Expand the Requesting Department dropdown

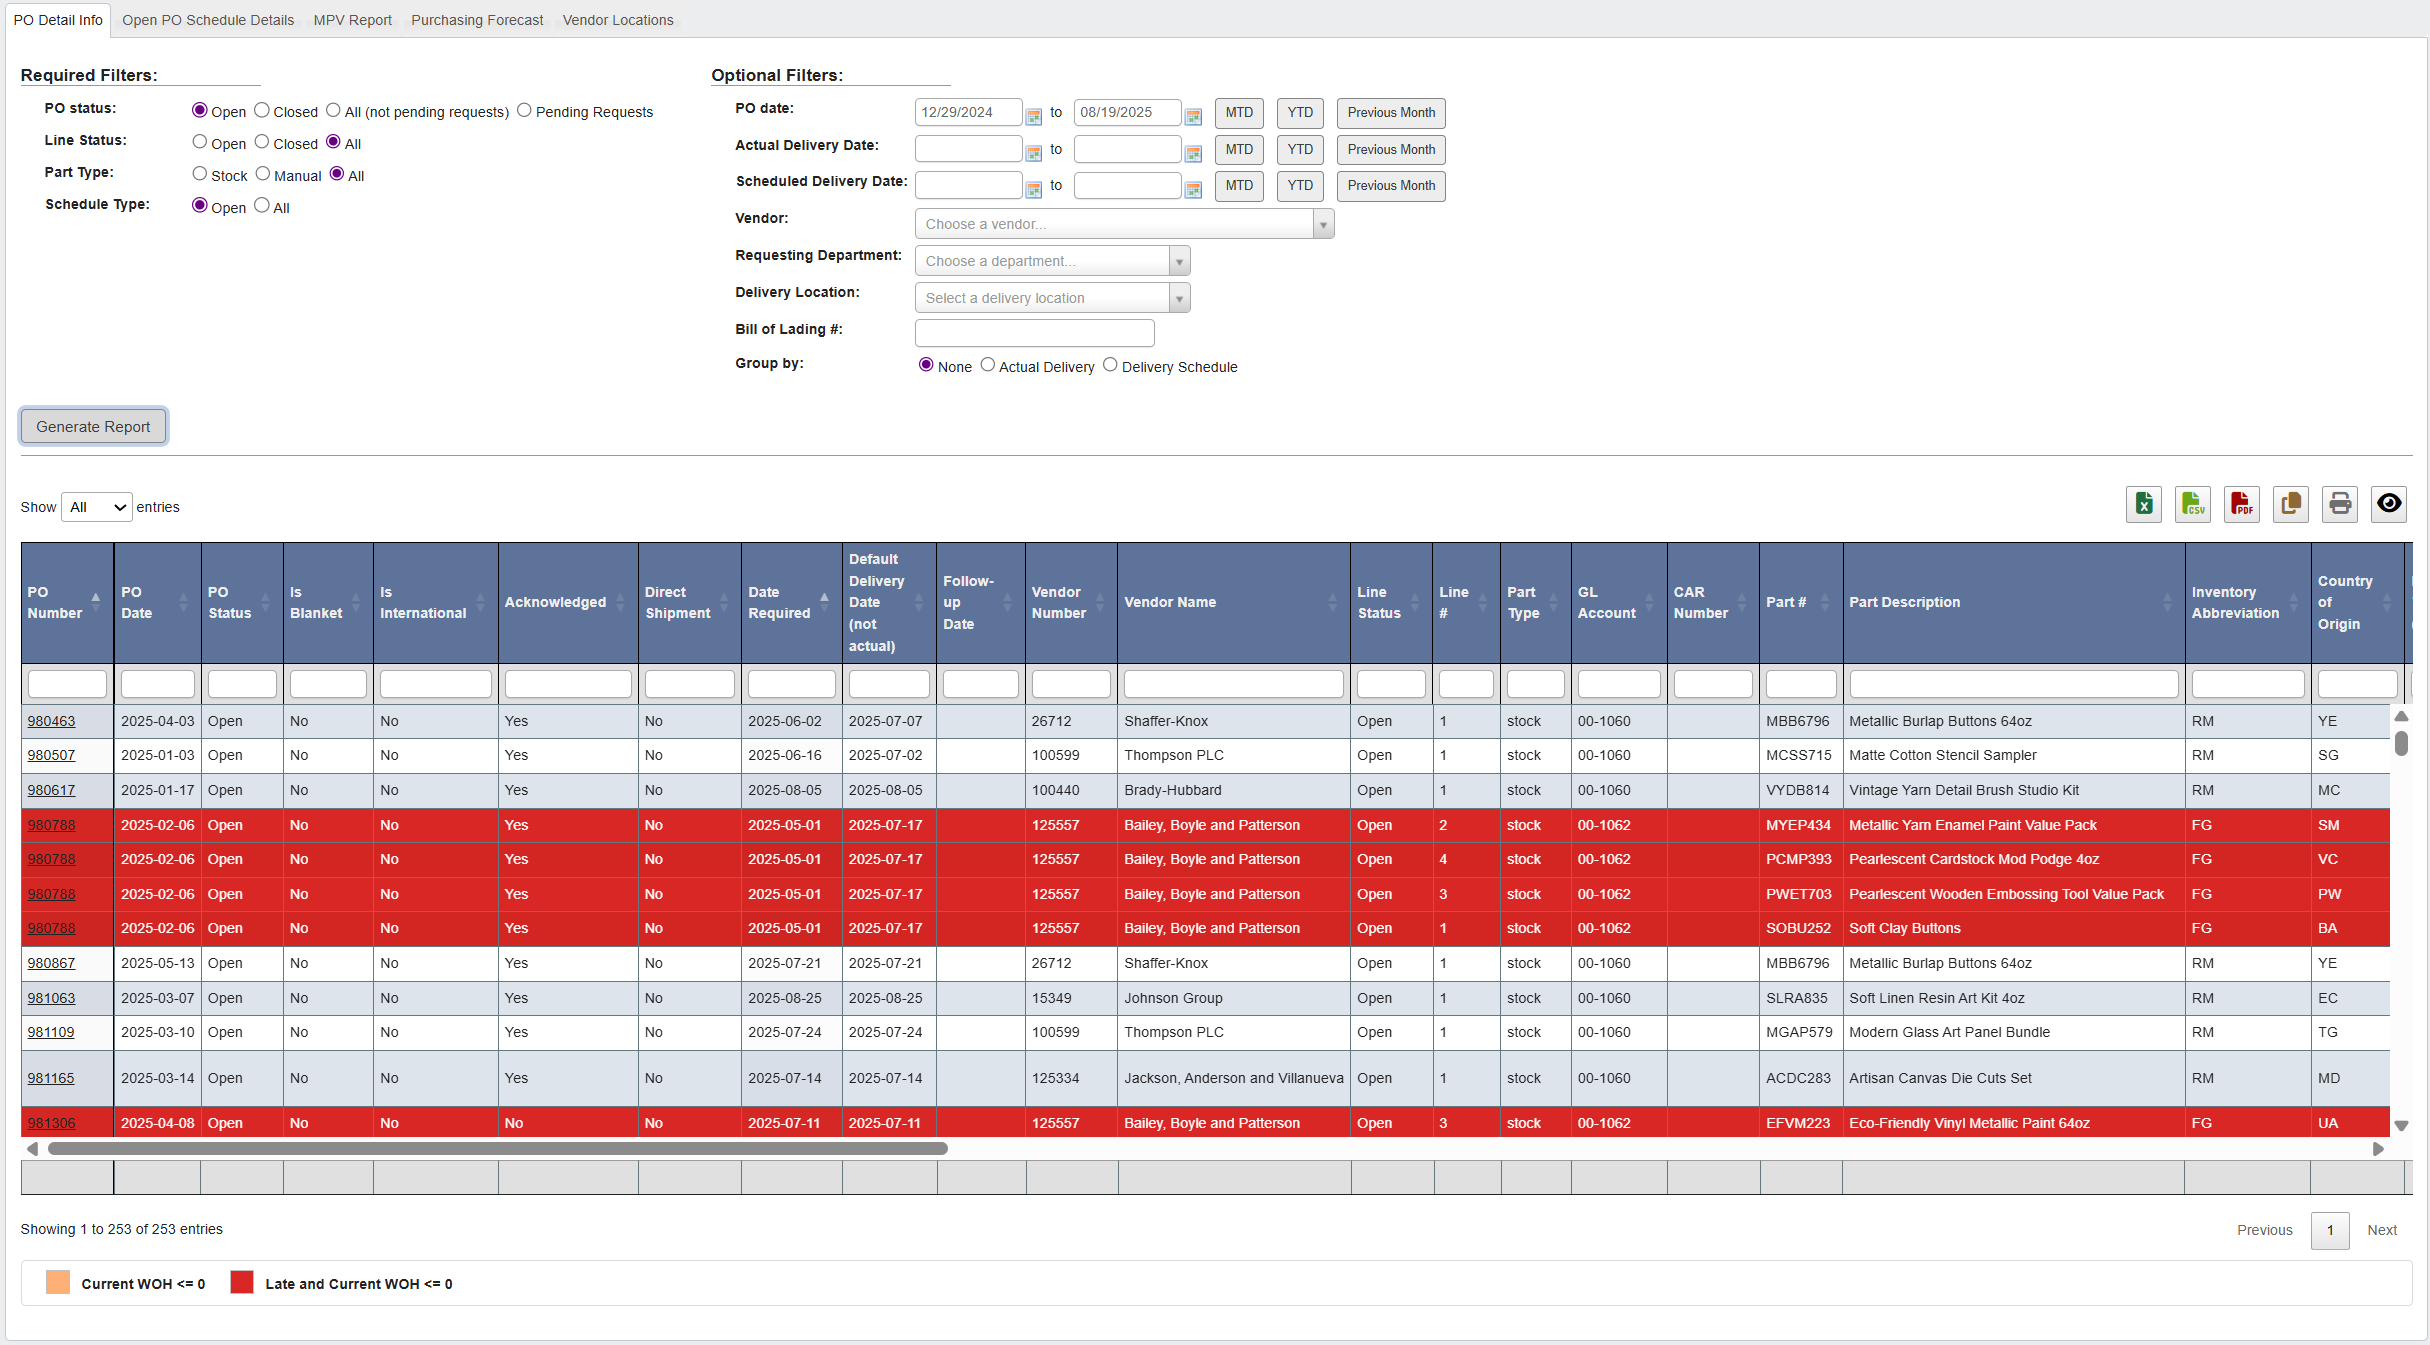pos(1051,261)
